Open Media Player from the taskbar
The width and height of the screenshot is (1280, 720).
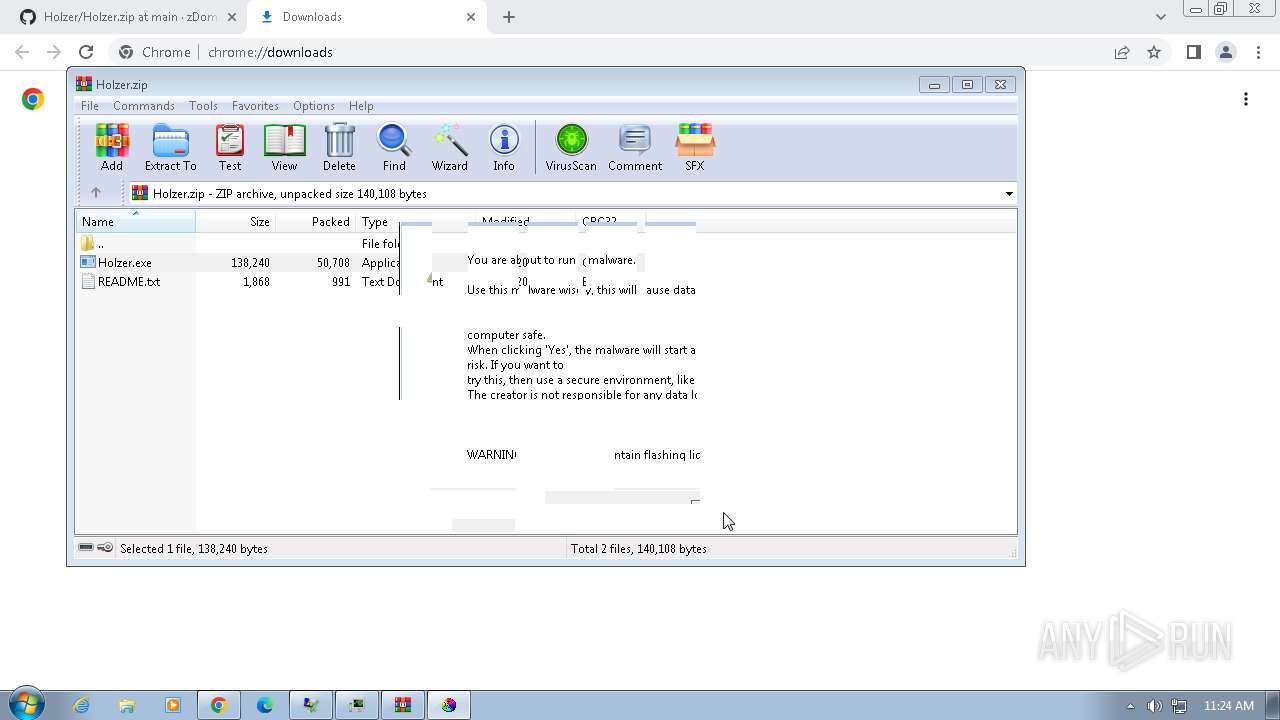click(173, 705)
